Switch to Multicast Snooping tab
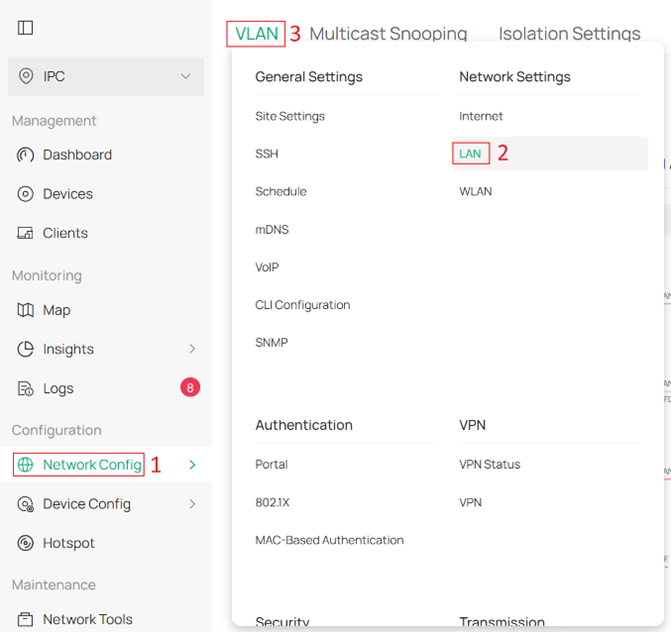671x632 pixels. 388,33
